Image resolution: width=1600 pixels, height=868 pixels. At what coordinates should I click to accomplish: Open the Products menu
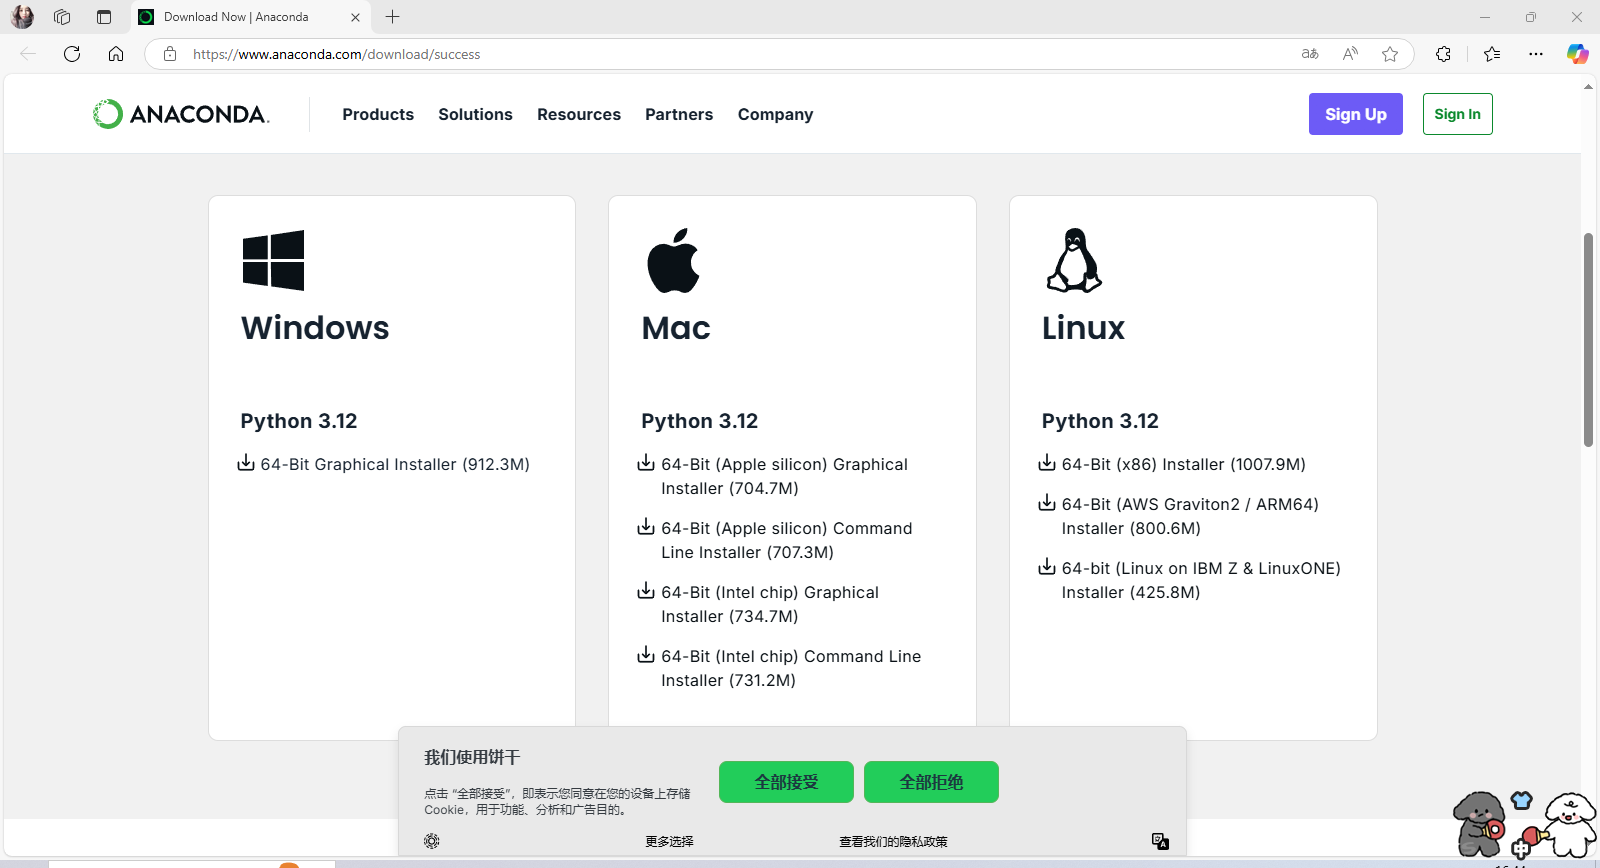[x=378, y=114]
